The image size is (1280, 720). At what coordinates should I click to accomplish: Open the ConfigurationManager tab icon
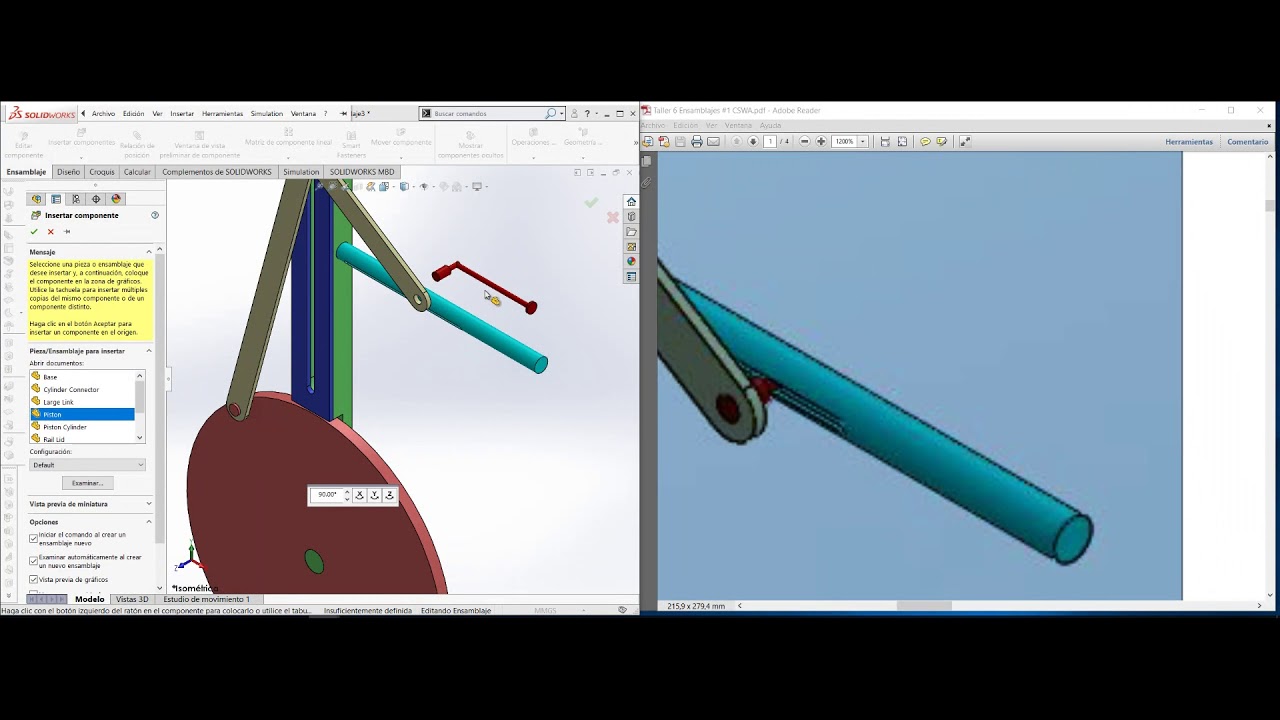pos(76,199)
